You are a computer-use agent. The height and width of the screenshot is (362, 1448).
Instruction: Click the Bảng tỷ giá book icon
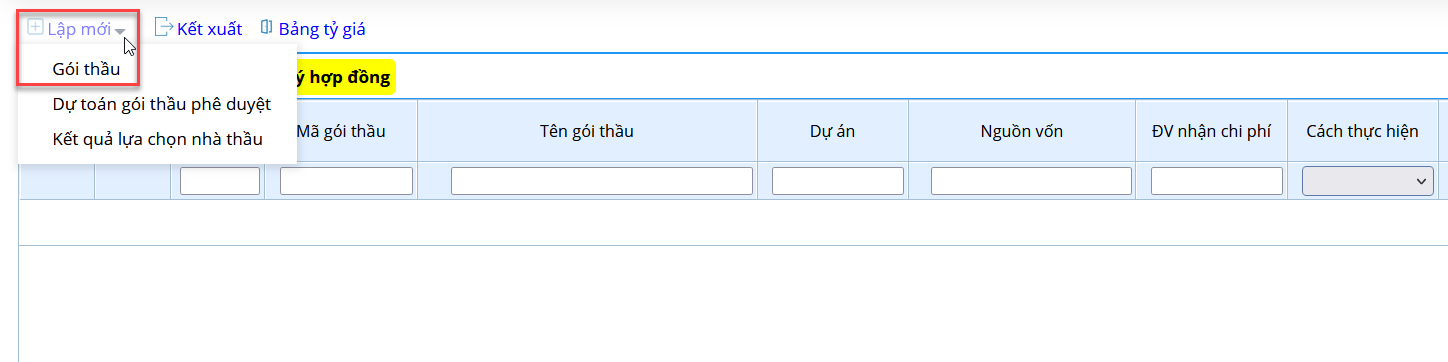[266, 28]
